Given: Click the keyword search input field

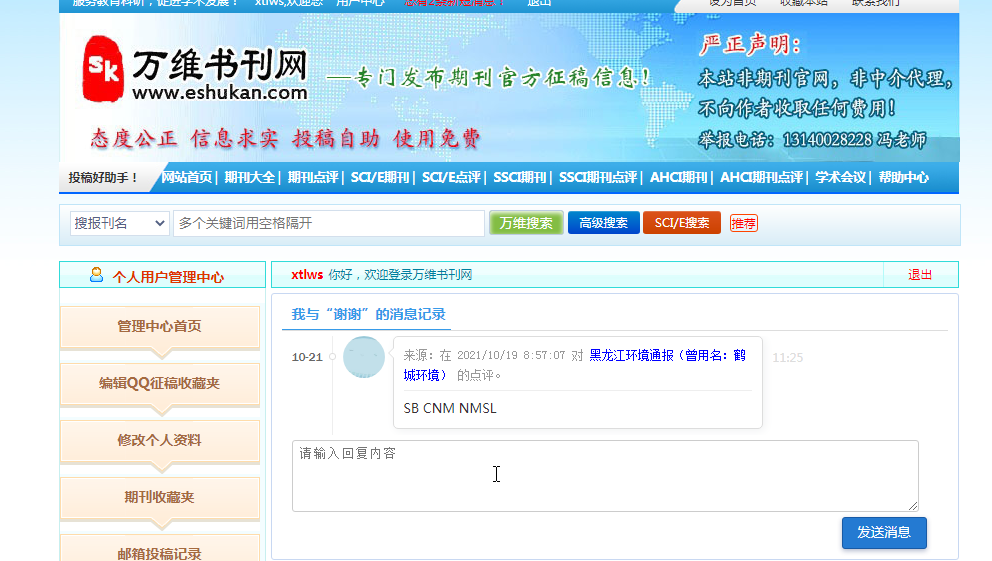Looking at the screenshot, I should click(328, 223).
